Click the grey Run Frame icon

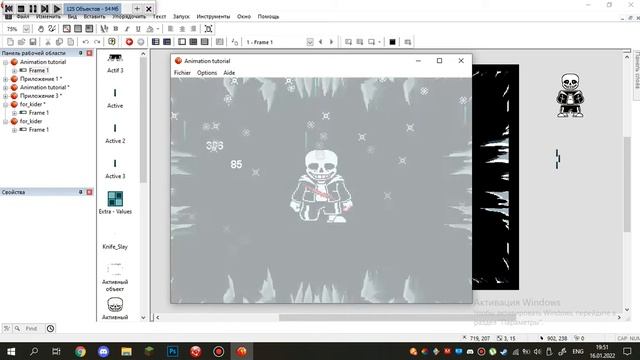pos(141,42)
